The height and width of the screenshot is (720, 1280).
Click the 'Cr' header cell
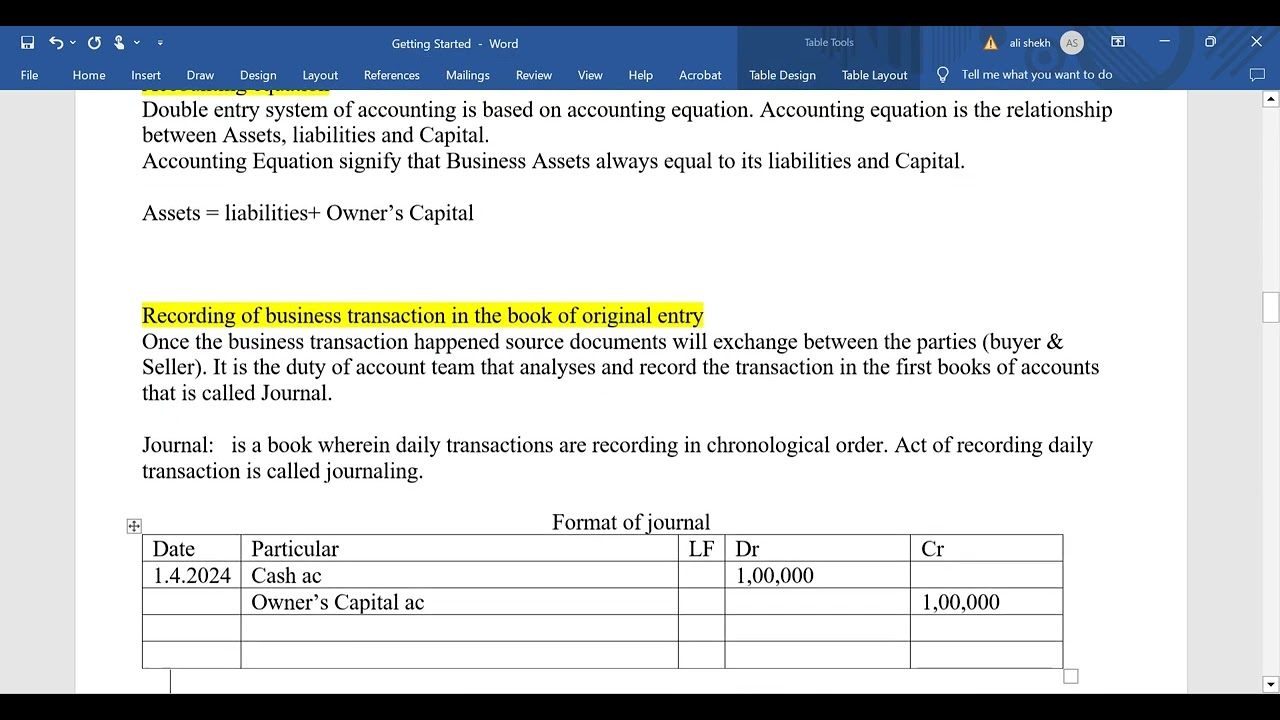click(x=987, y=548)
